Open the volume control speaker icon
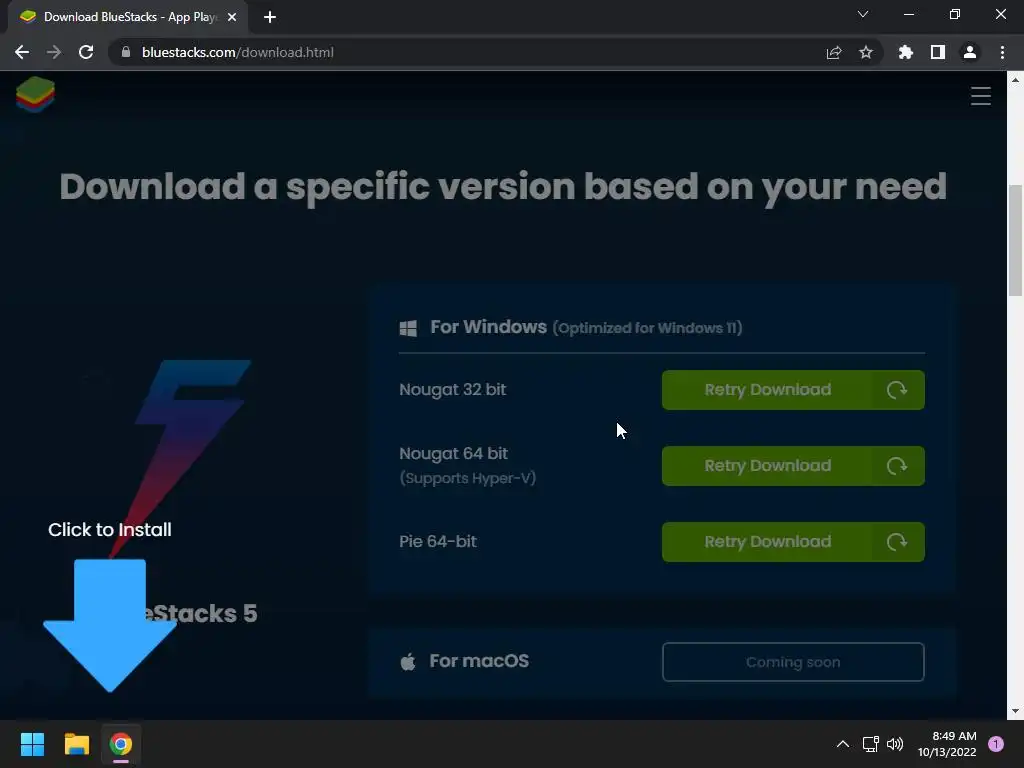The image size is (1024, 768). (x=895, y=744)
